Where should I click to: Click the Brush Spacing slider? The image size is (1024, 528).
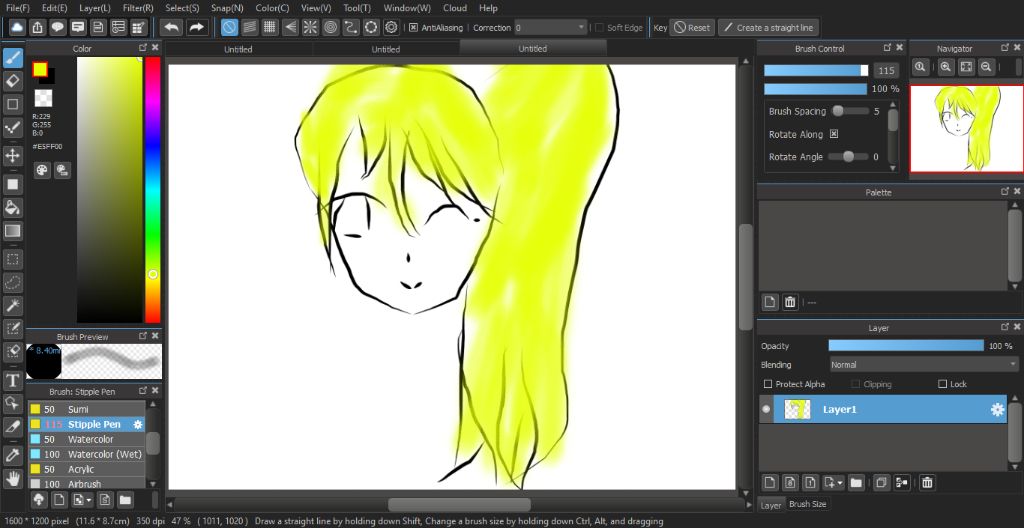click(849, 111)
